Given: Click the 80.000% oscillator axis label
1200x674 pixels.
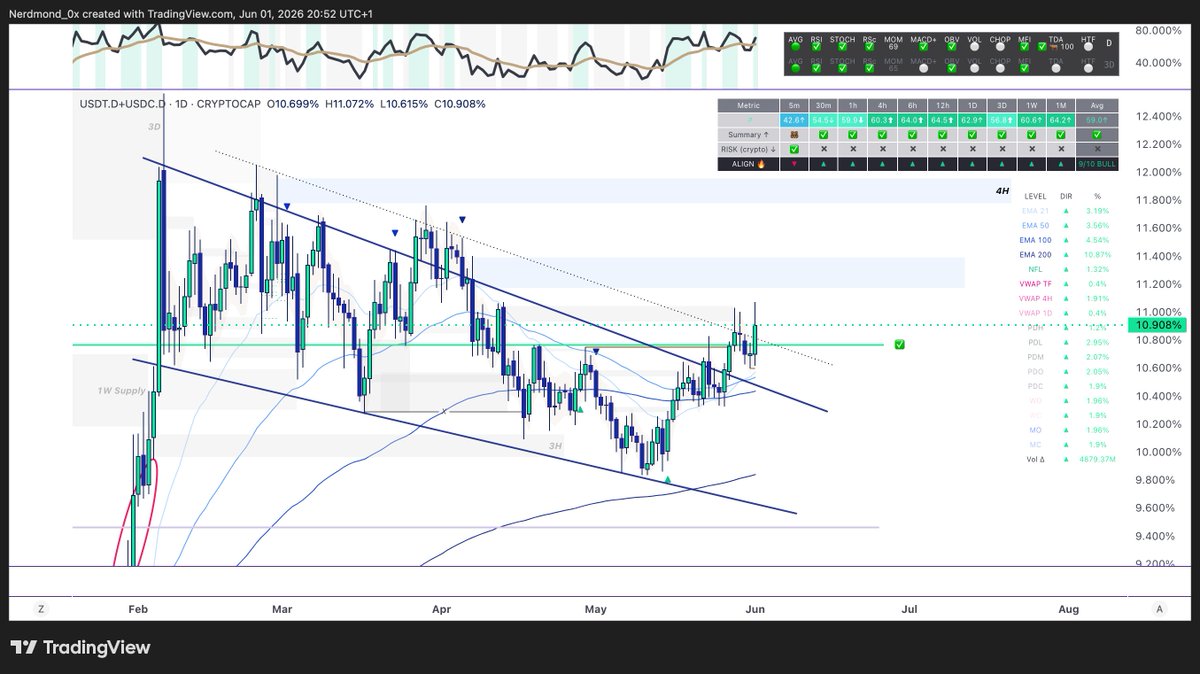Looking at the screenshot, I should pos(1160,31).
